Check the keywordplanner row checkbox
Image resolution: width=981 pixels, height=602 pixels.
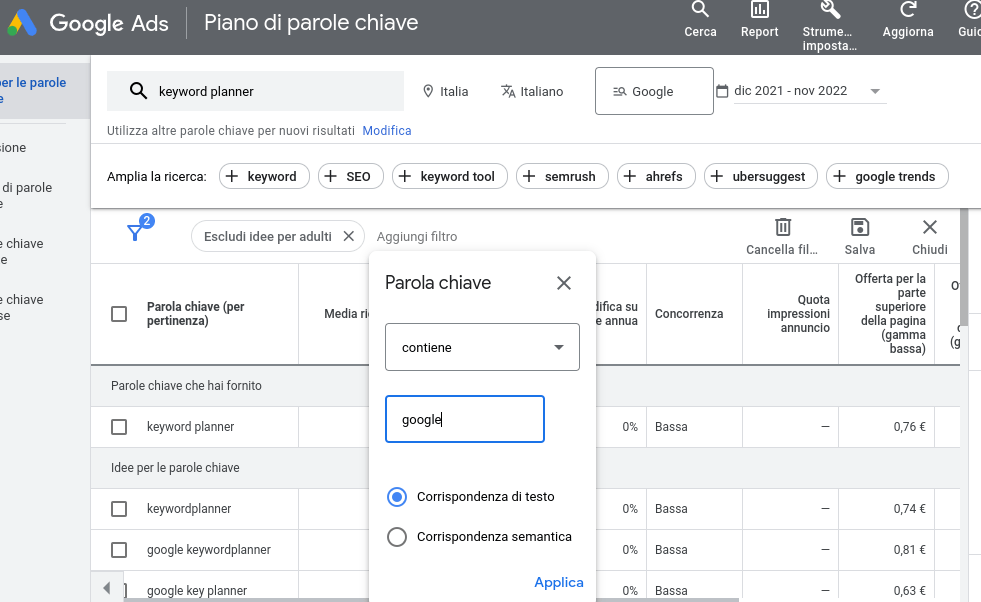pos(119,509)
